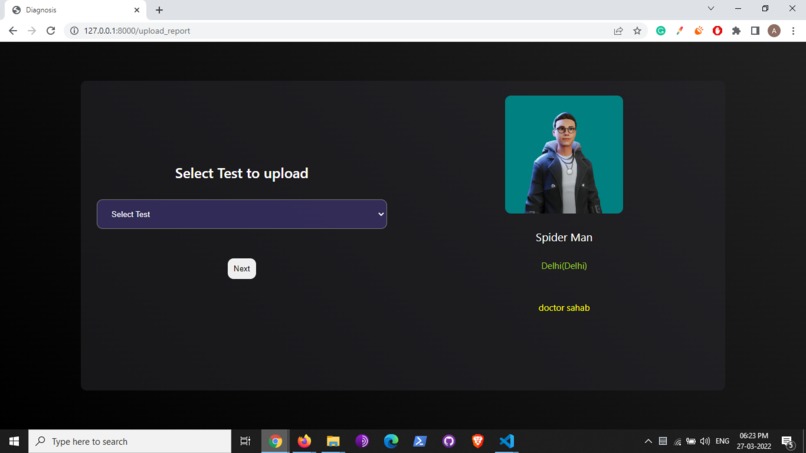Click the Chrome taskbar icon

pos(275,441)
